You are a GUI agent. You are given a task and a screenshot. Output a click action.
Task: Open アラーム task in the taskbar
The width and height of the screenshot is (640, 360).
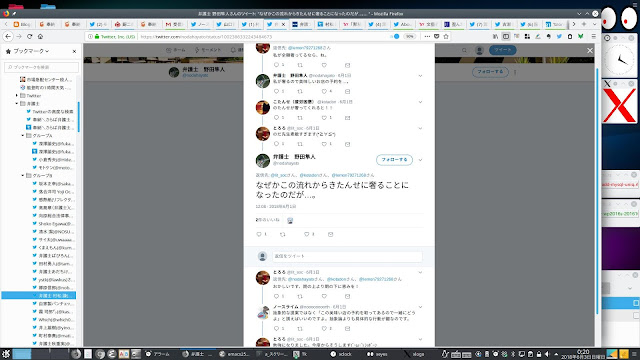click(x=158, y=354)
